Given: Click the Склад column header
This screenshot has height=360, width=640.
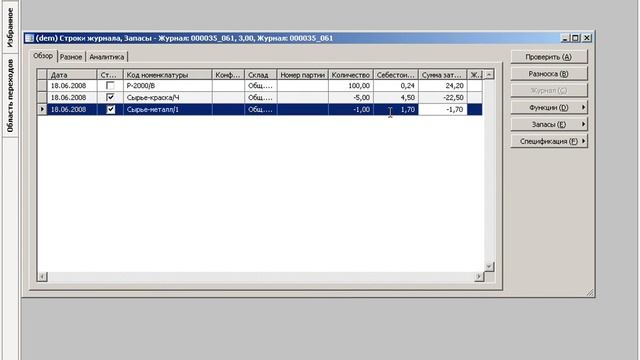Looking at the screenshot, I should [260, 75].
